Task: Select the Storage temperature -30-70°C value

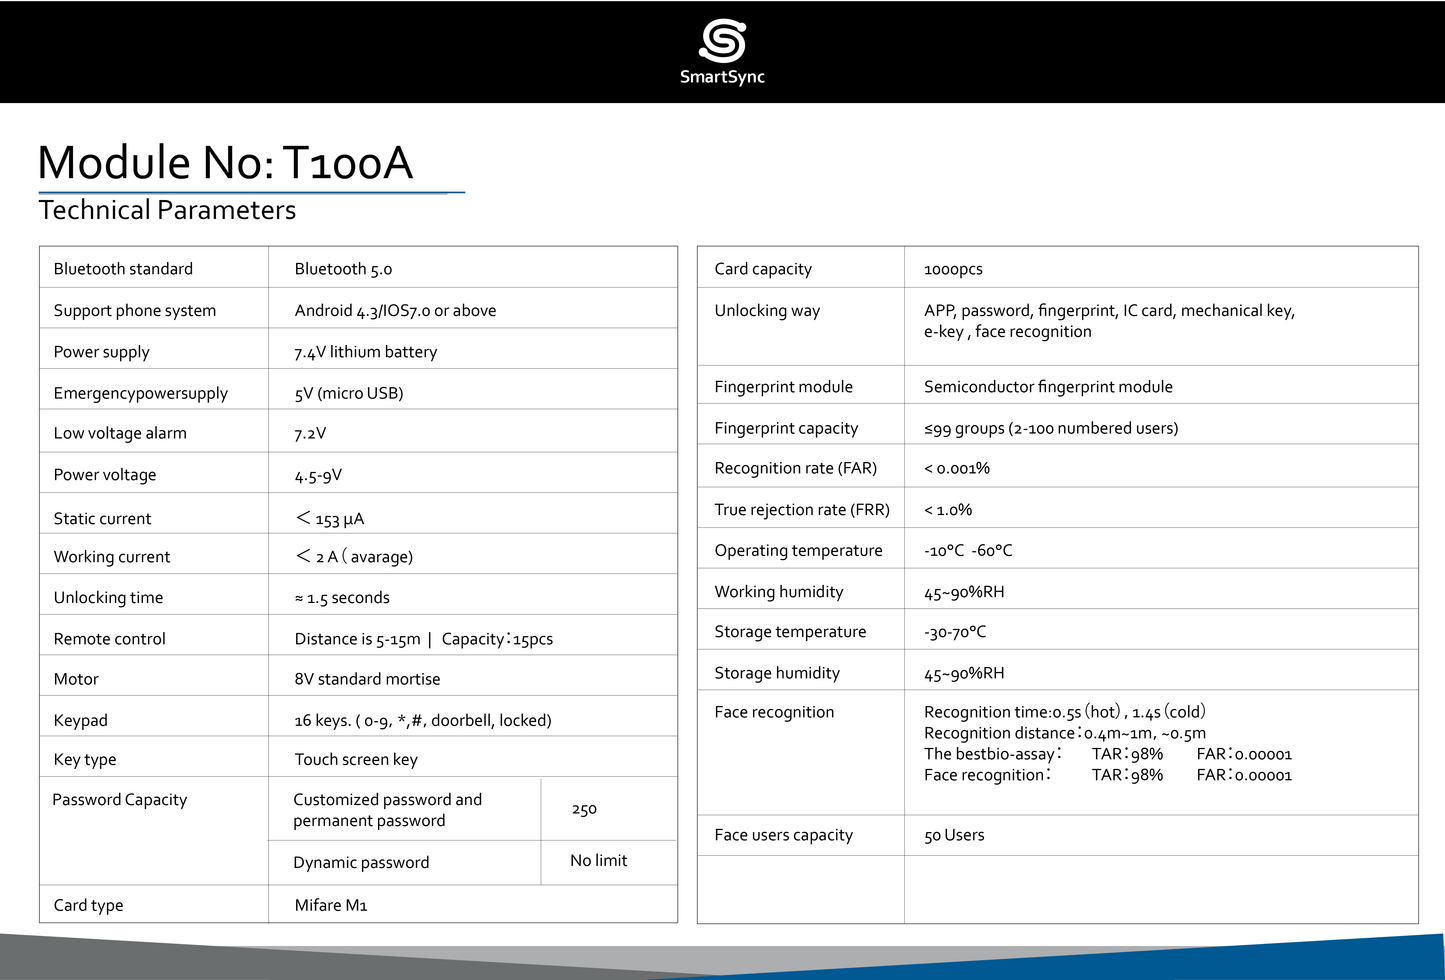Action: [953, 631]
